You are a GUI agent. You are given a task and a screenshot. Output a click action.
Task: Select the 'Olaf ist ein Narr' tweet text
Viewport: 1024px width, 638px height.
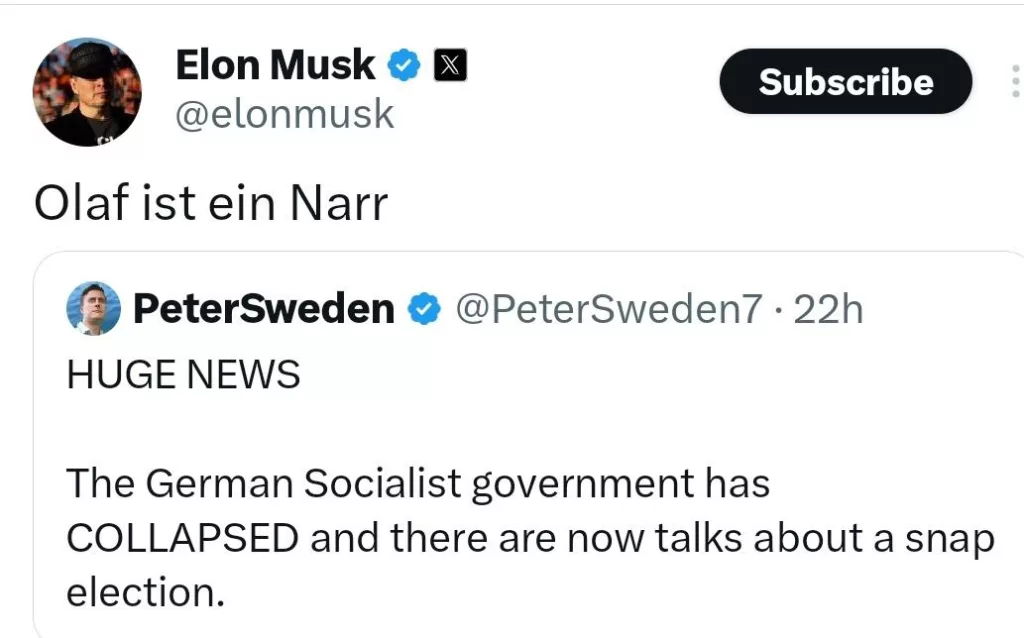pyautogui.click(x=211, y=203)
